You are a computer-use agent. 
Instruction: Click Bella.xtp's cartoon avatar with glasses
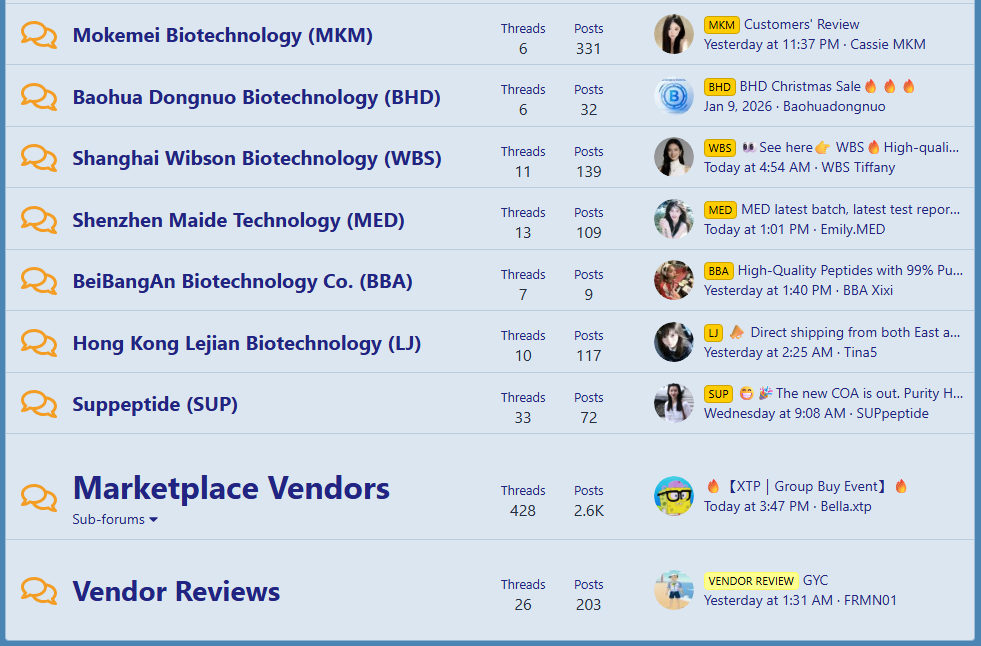[673, 497]
